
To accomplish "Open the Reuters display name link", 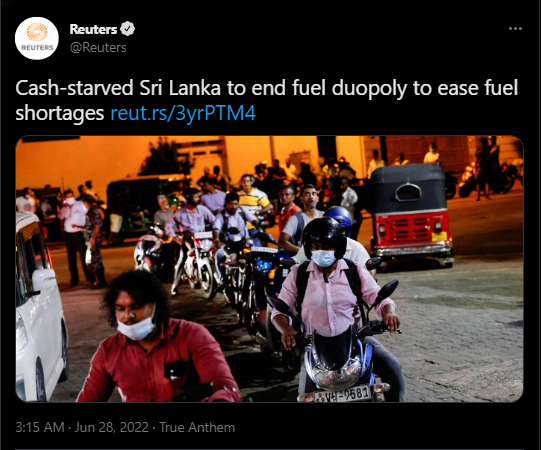I will (x=93, y=29).
